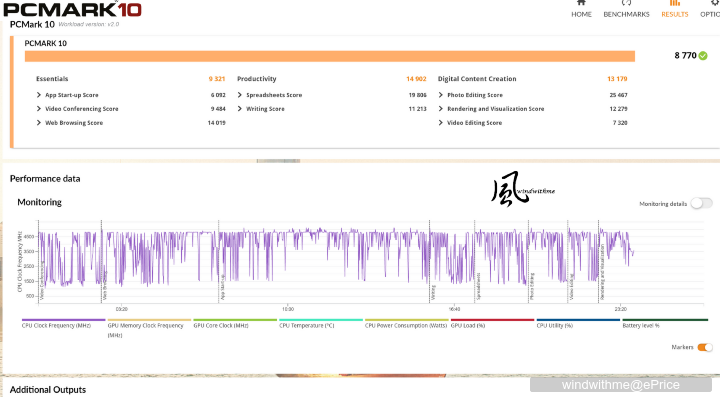Click the App Start-up marker in chart
The height and width of the screenshot is (397, 720).
point(222,287)
